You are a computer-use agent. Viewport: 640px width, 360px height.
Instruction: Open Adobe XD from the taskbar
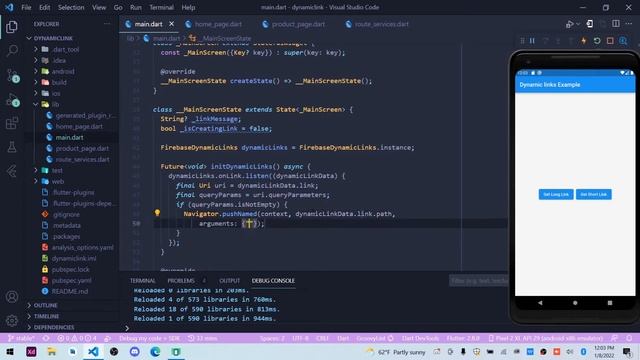coord(31,351)
